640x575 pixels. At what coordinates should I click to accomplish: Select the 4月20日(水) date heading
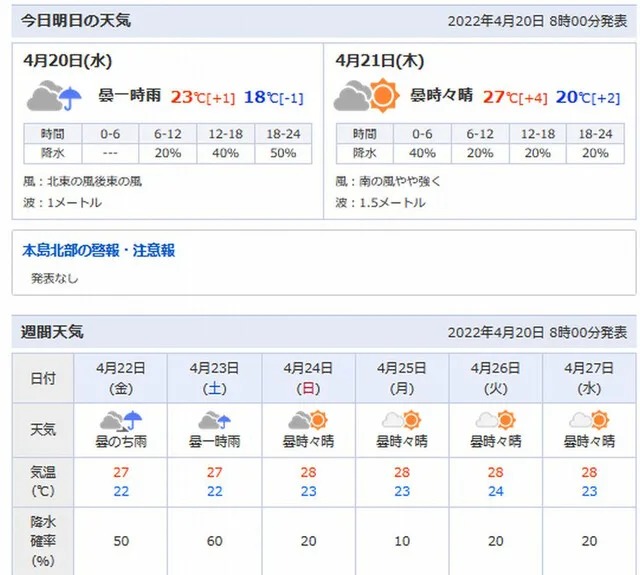[67, 61]
